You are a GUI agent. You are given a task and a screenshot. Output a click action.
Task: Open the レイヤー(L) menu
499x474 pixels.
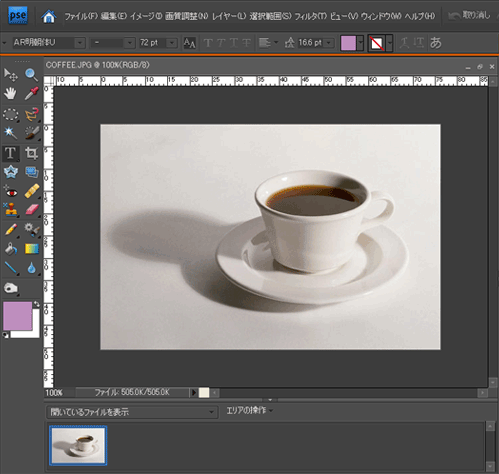click(x=229, y=16)
